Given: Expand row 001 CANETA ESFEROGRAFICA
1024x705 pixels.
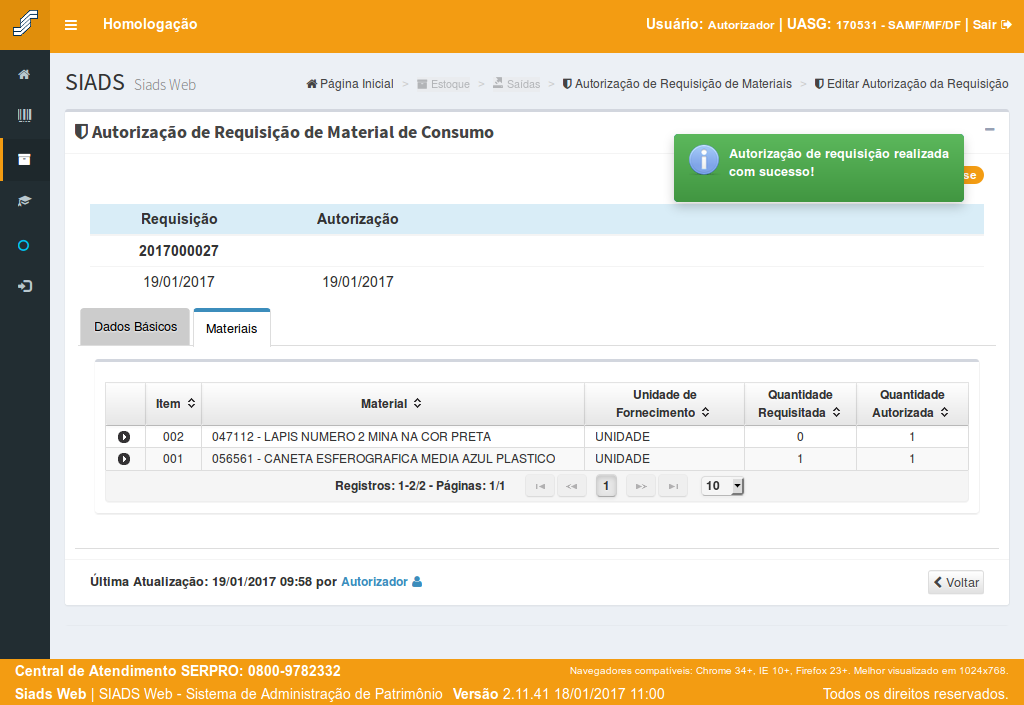Looking at the screenshot, I should (124, 459).
